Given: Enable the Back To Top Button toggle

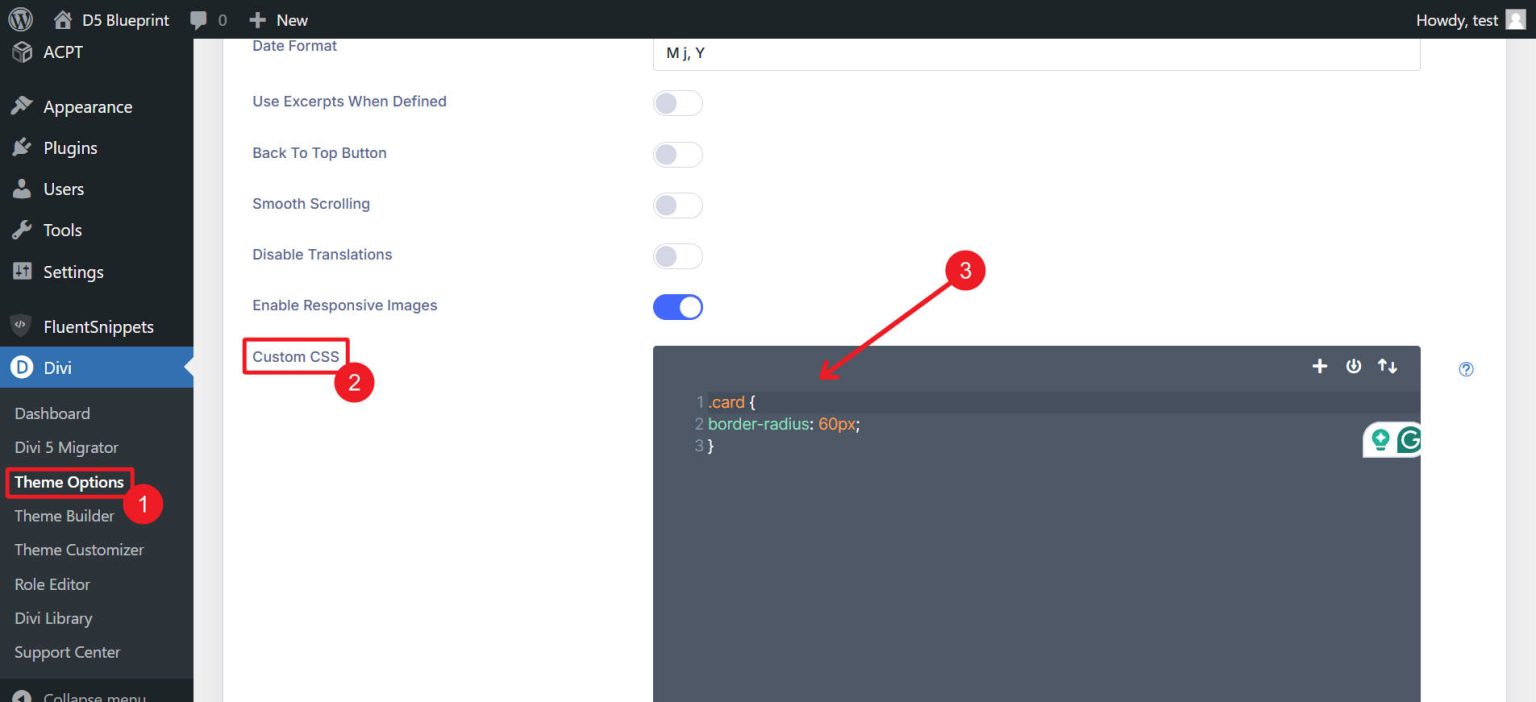Looking at the screenshot, I should click(678, 154).
